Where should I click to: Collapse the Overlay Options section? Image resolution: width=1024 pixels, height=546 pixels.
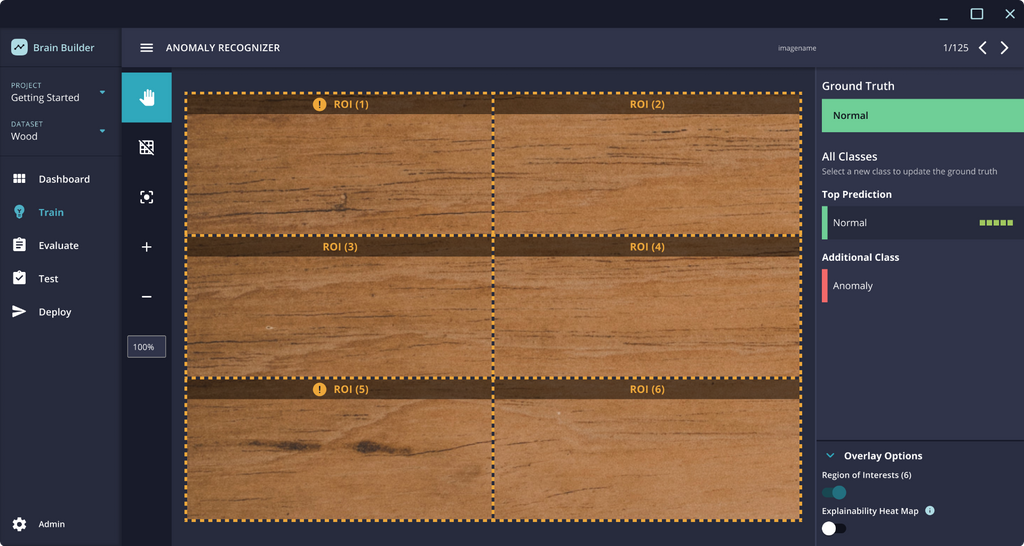pyautogui.click(x=830, y=456)
